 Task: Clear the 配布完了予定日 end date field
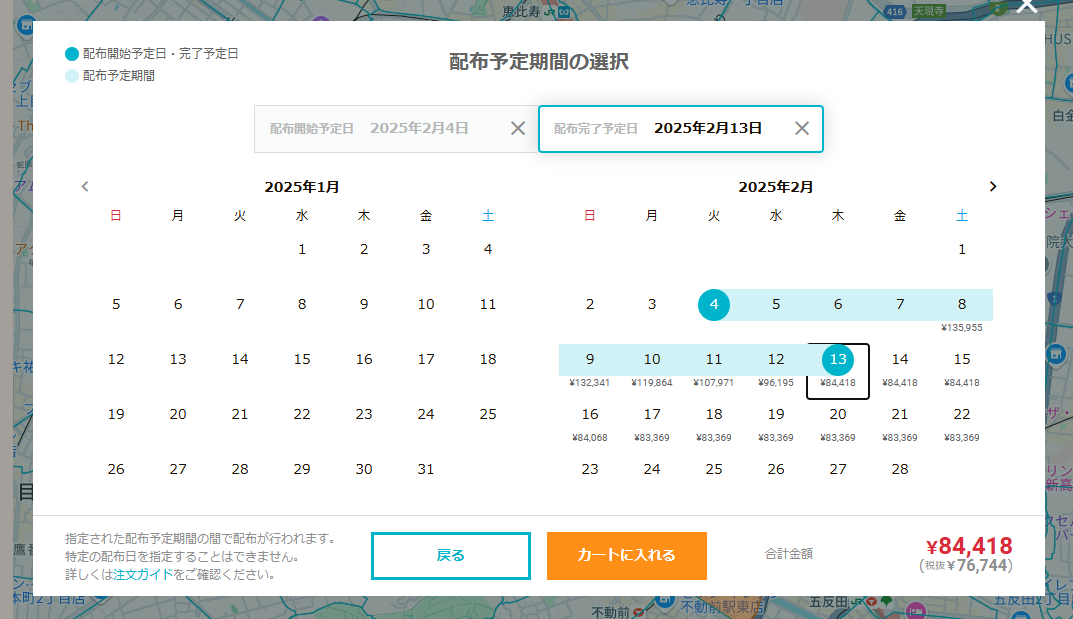[801, 128]
